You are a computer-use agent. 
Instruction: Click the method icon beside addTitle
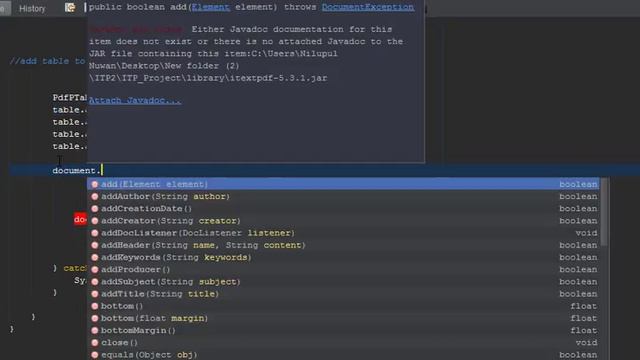coord(95,294)
